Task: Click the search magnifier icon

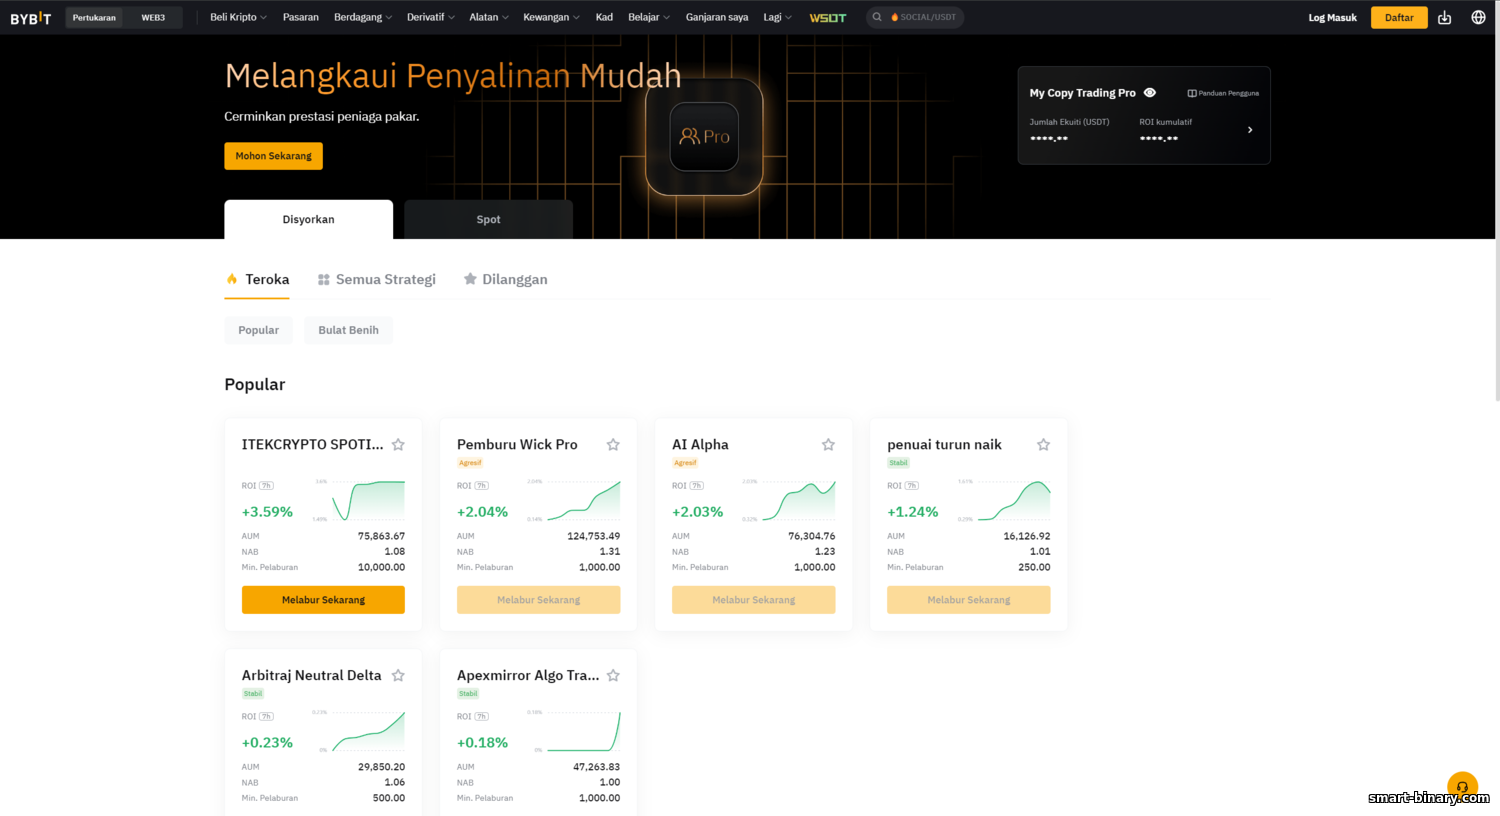Action: tap(877, 17)
